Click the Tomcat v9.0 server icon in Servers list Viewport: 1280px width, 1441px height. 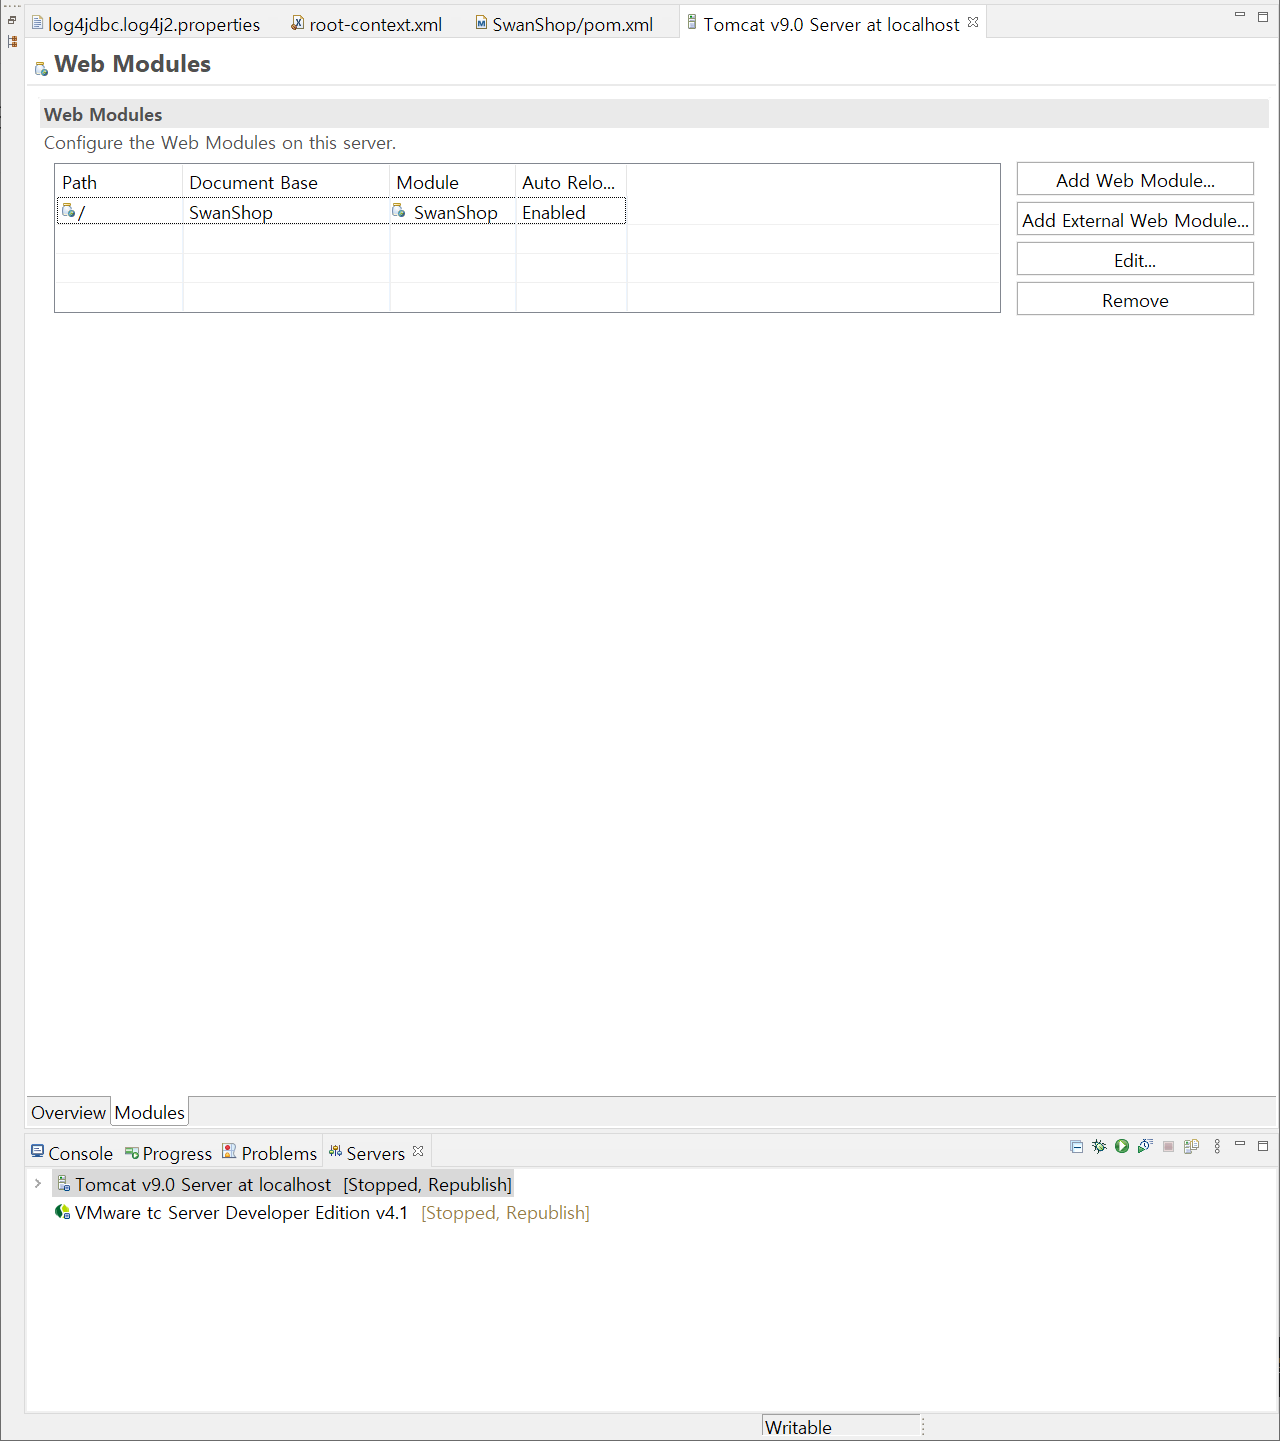pyautogui.click(x=63, y=1184)
